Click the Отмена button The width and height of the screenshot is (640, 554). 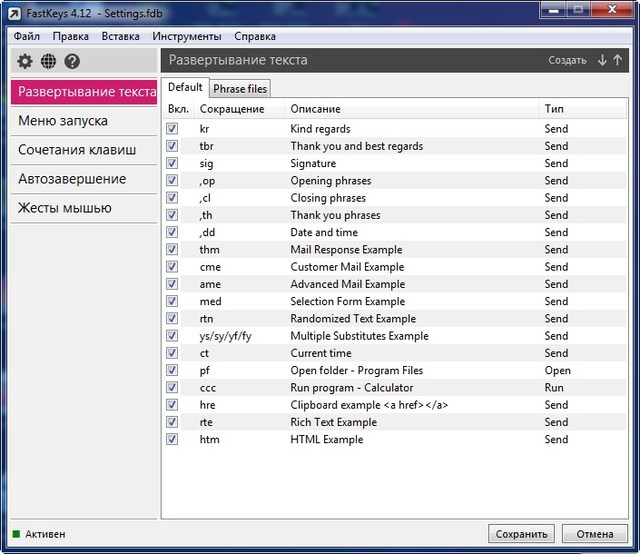click(594, 534)
